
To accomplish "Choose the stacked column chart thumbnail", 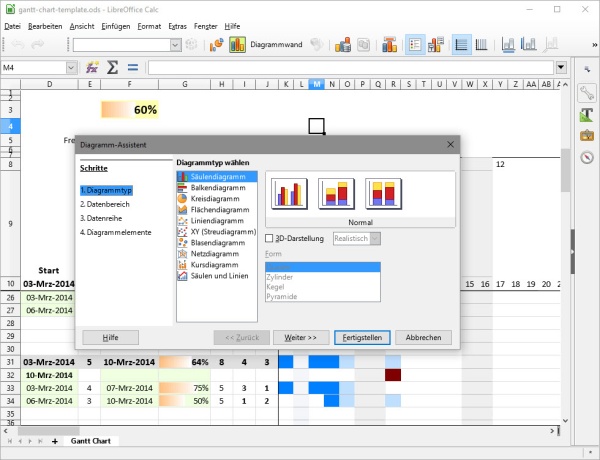I will 336,194.
